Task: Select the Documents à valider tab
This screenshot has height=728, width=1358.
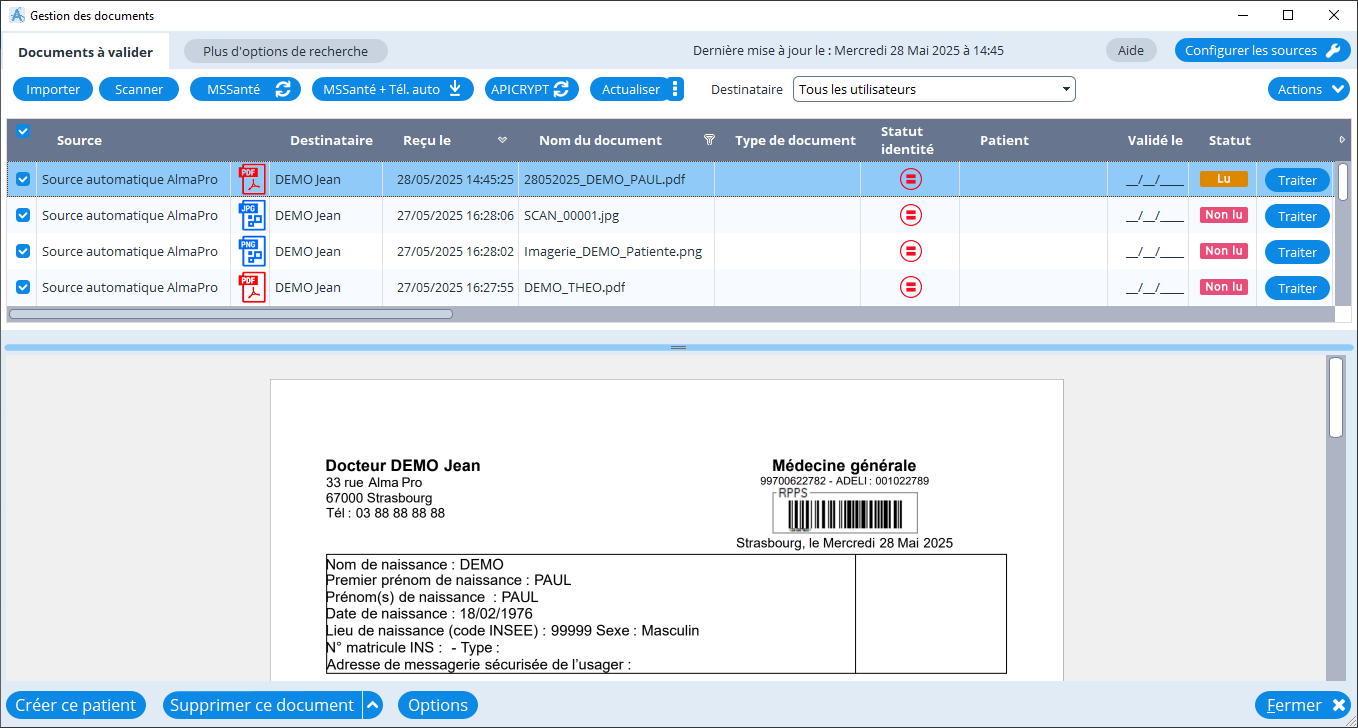Action: click(x=85, y=52)
